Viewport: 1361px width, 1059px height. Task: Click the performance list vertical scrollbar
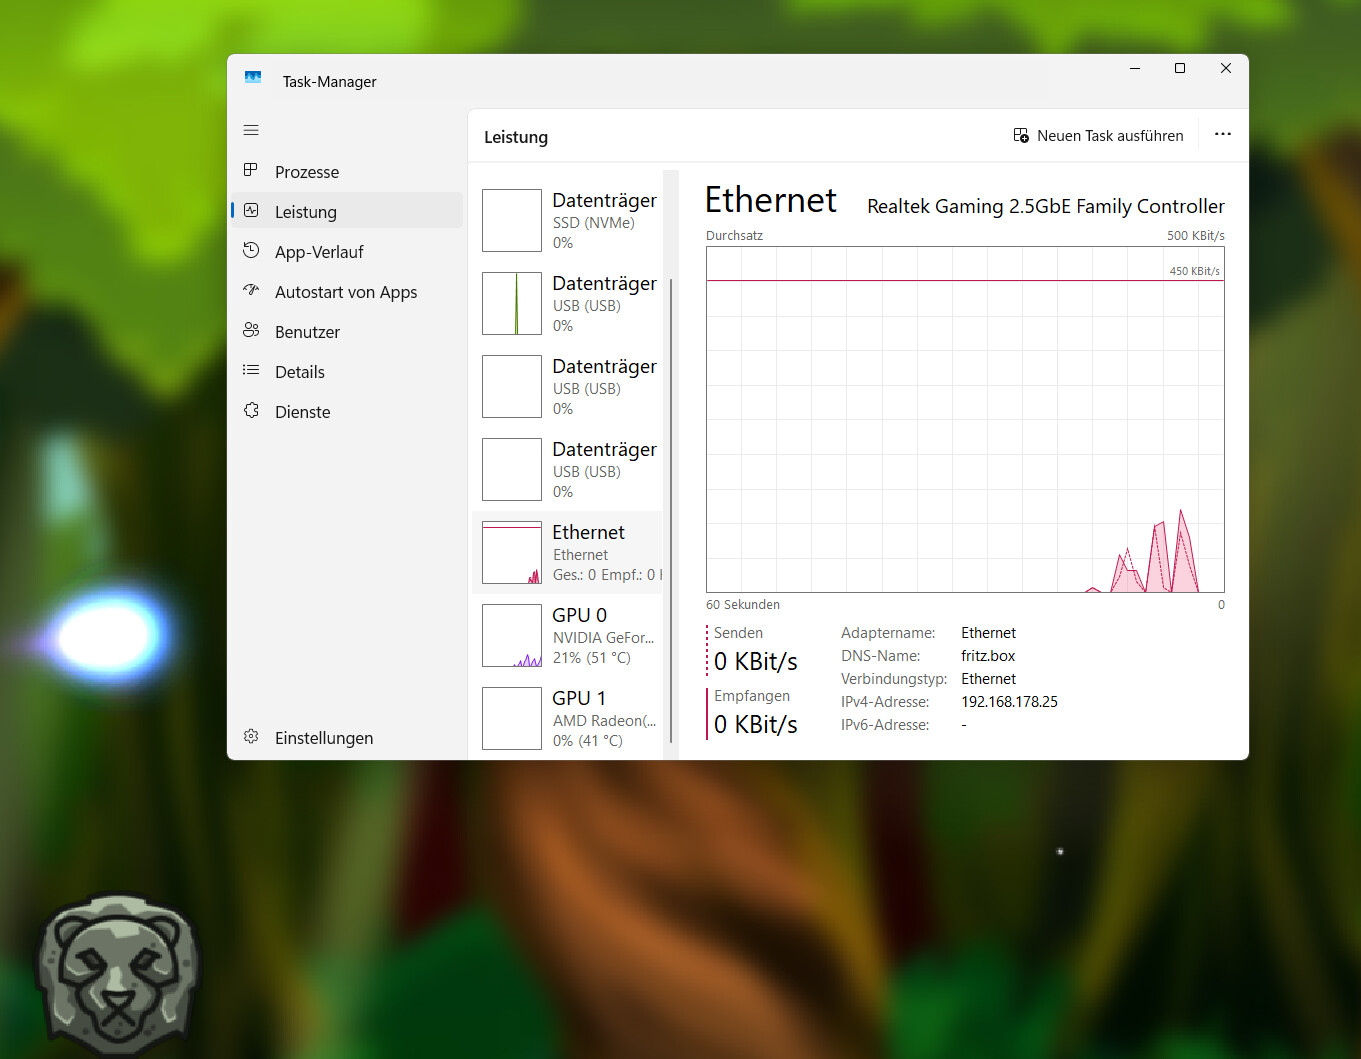[671, 510]
